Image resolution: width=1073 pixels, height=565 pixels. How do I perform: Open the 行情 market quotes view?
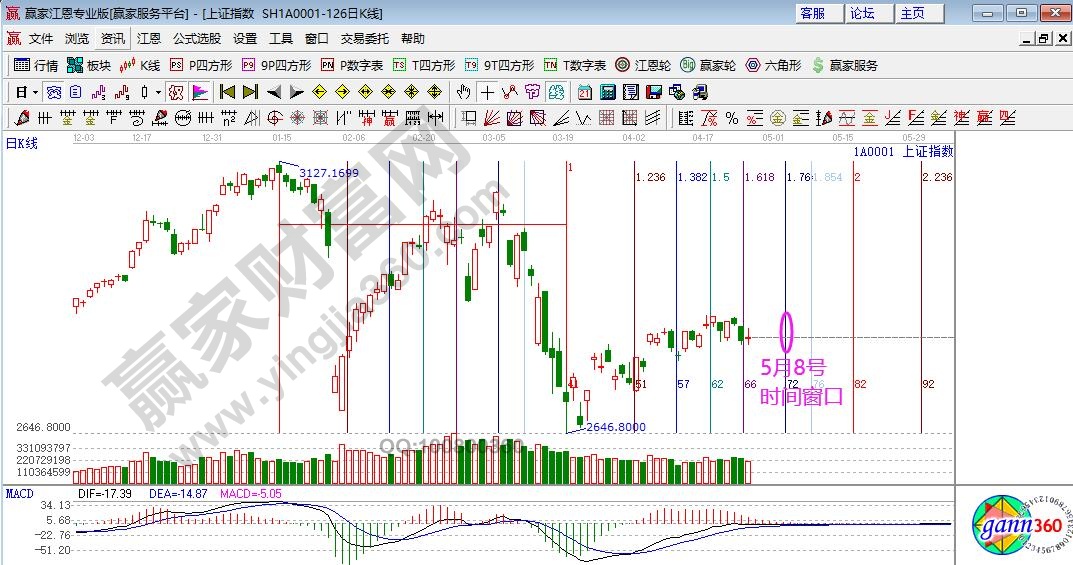click(x=36, y=65)
